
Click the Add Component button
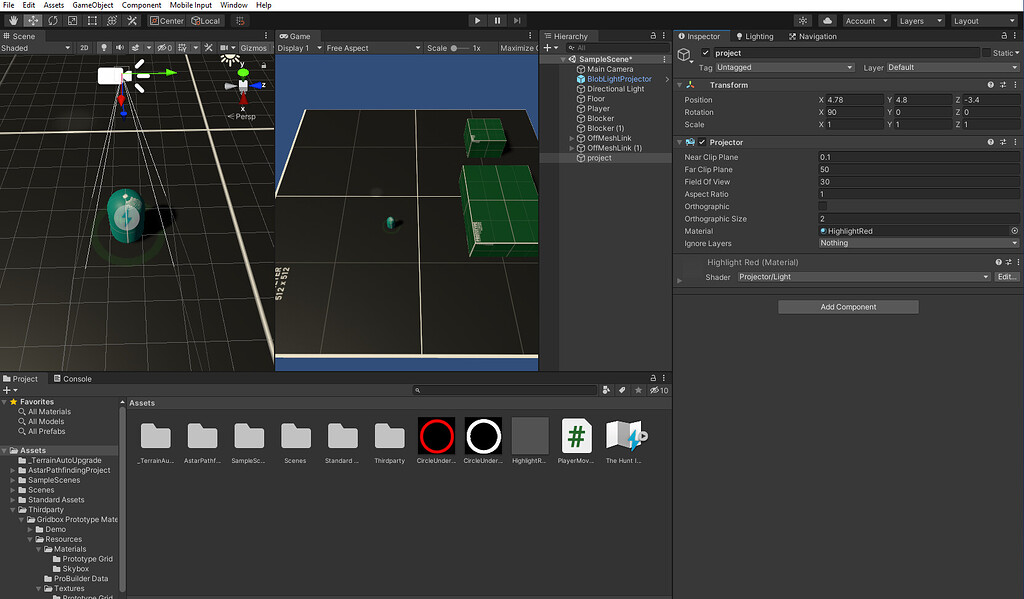pyautogui.click(x=848, y=306)
